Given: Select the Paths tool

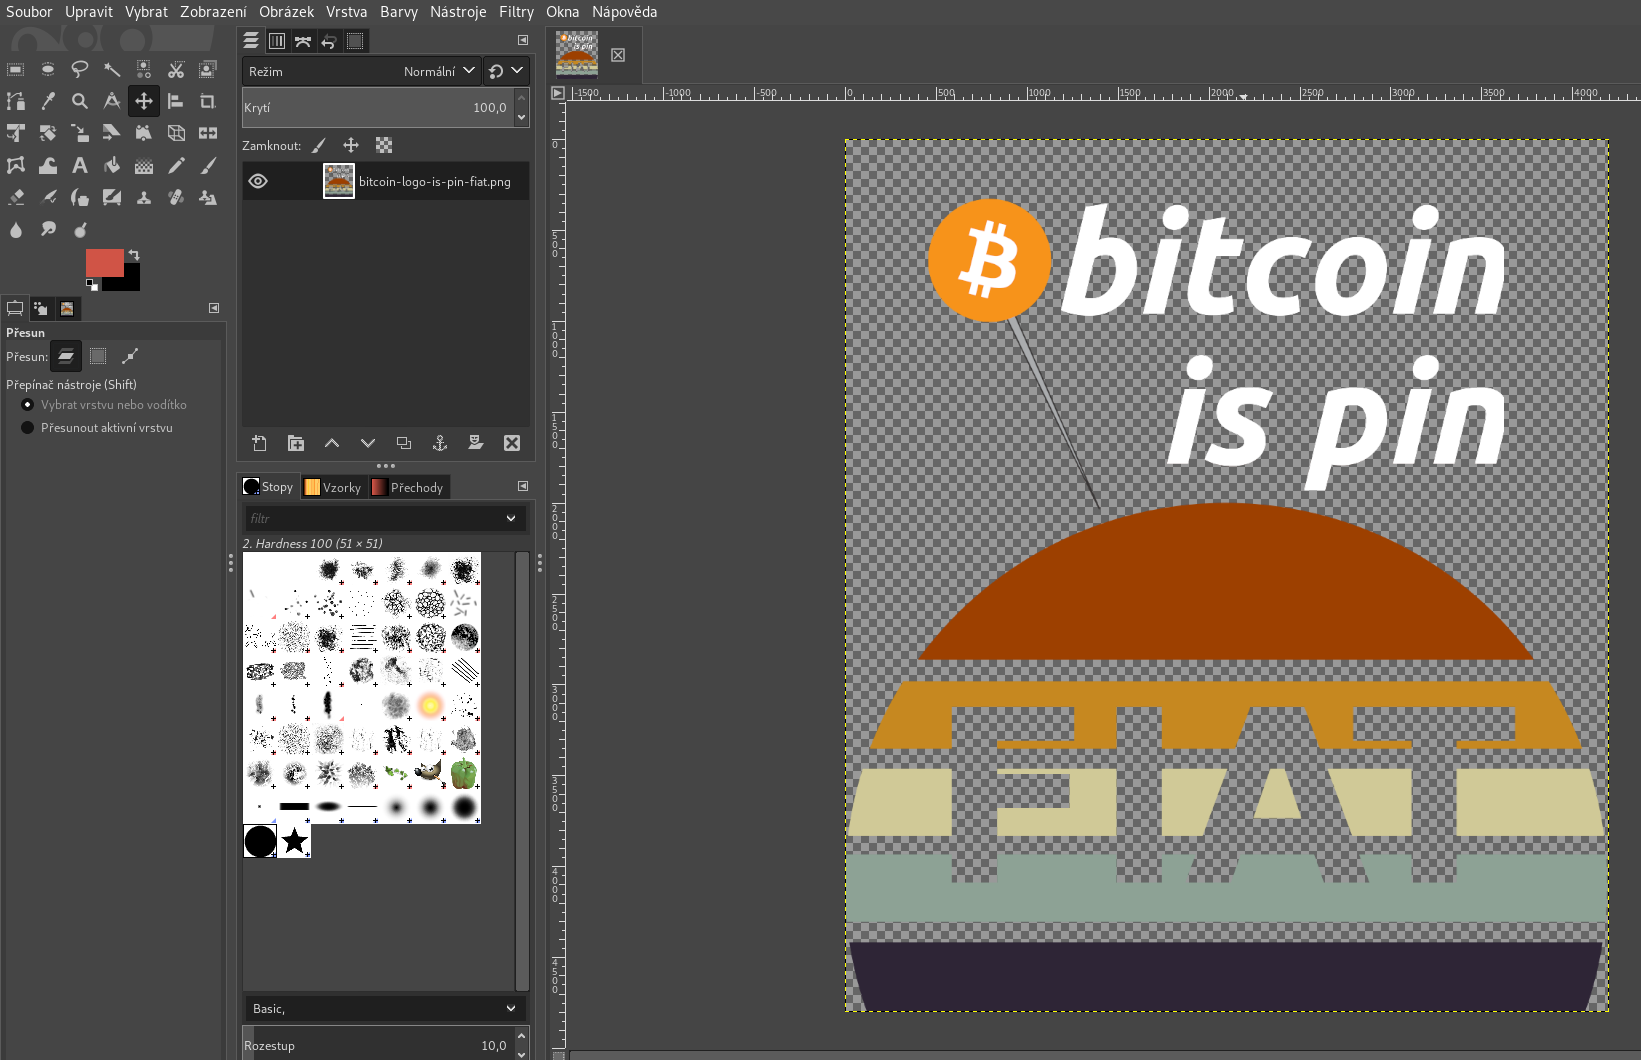Looking at the screenshot, I should pos(16,101).
